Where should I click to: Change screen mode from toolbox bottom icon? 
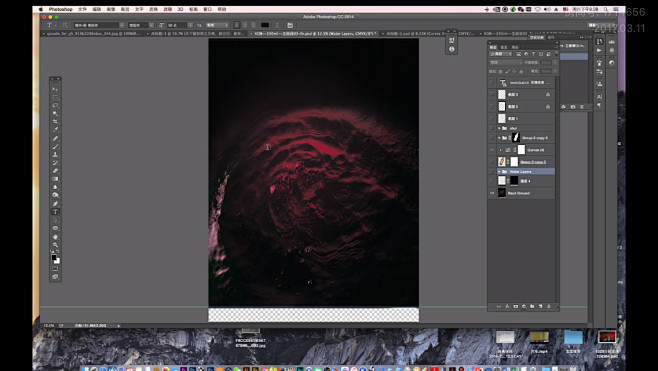coord(55,277)
